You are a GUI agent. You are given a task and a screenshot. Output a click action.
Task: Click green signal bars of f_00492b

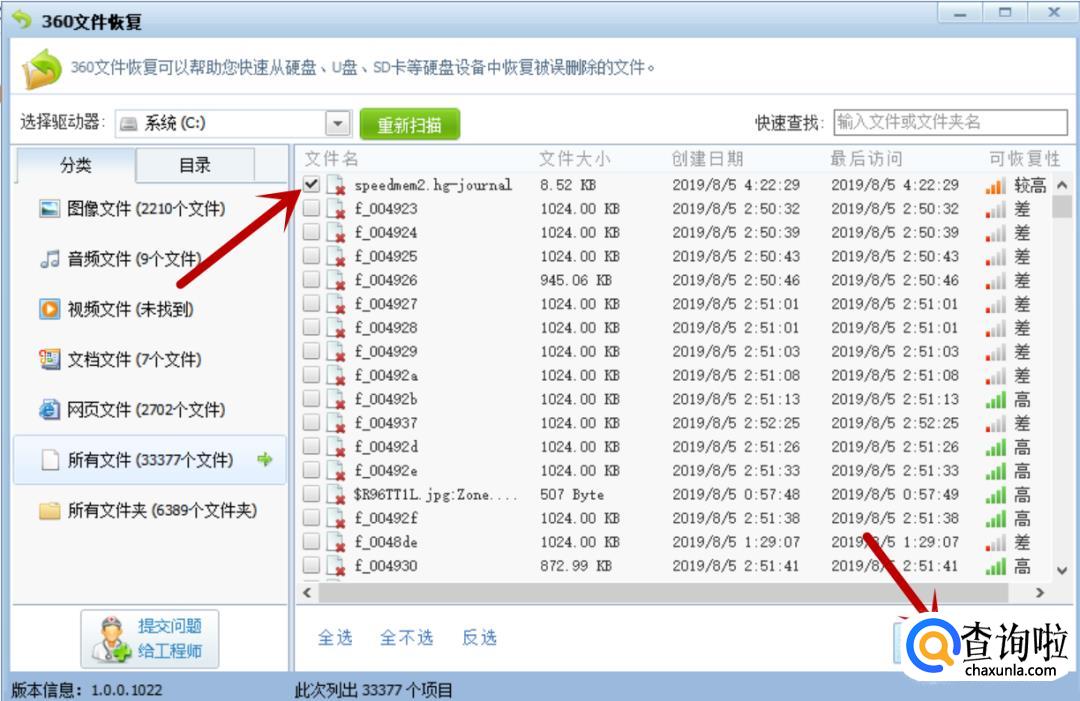click(x=995, y=400)
